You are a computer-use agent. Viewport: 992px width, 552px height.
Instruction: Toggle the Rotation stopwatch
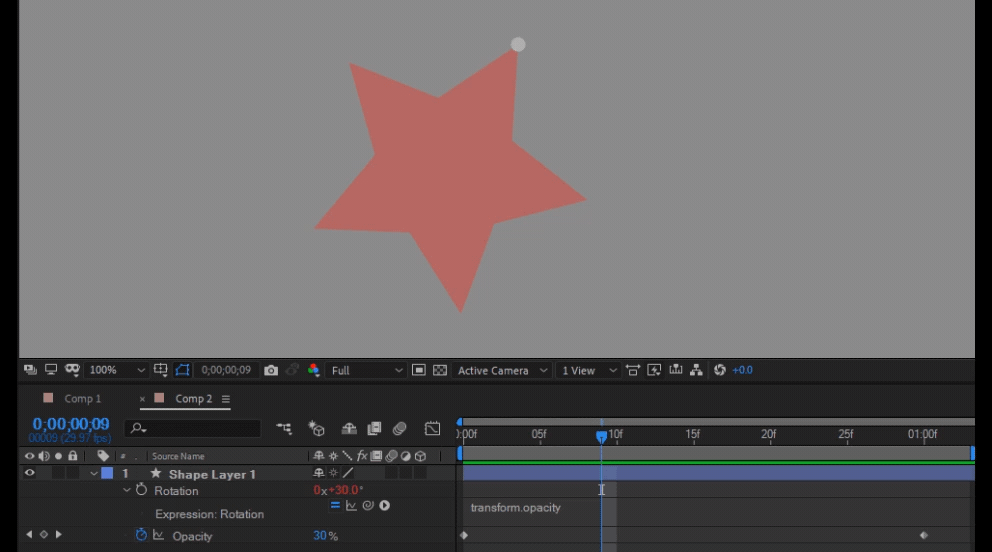point(141,489)
